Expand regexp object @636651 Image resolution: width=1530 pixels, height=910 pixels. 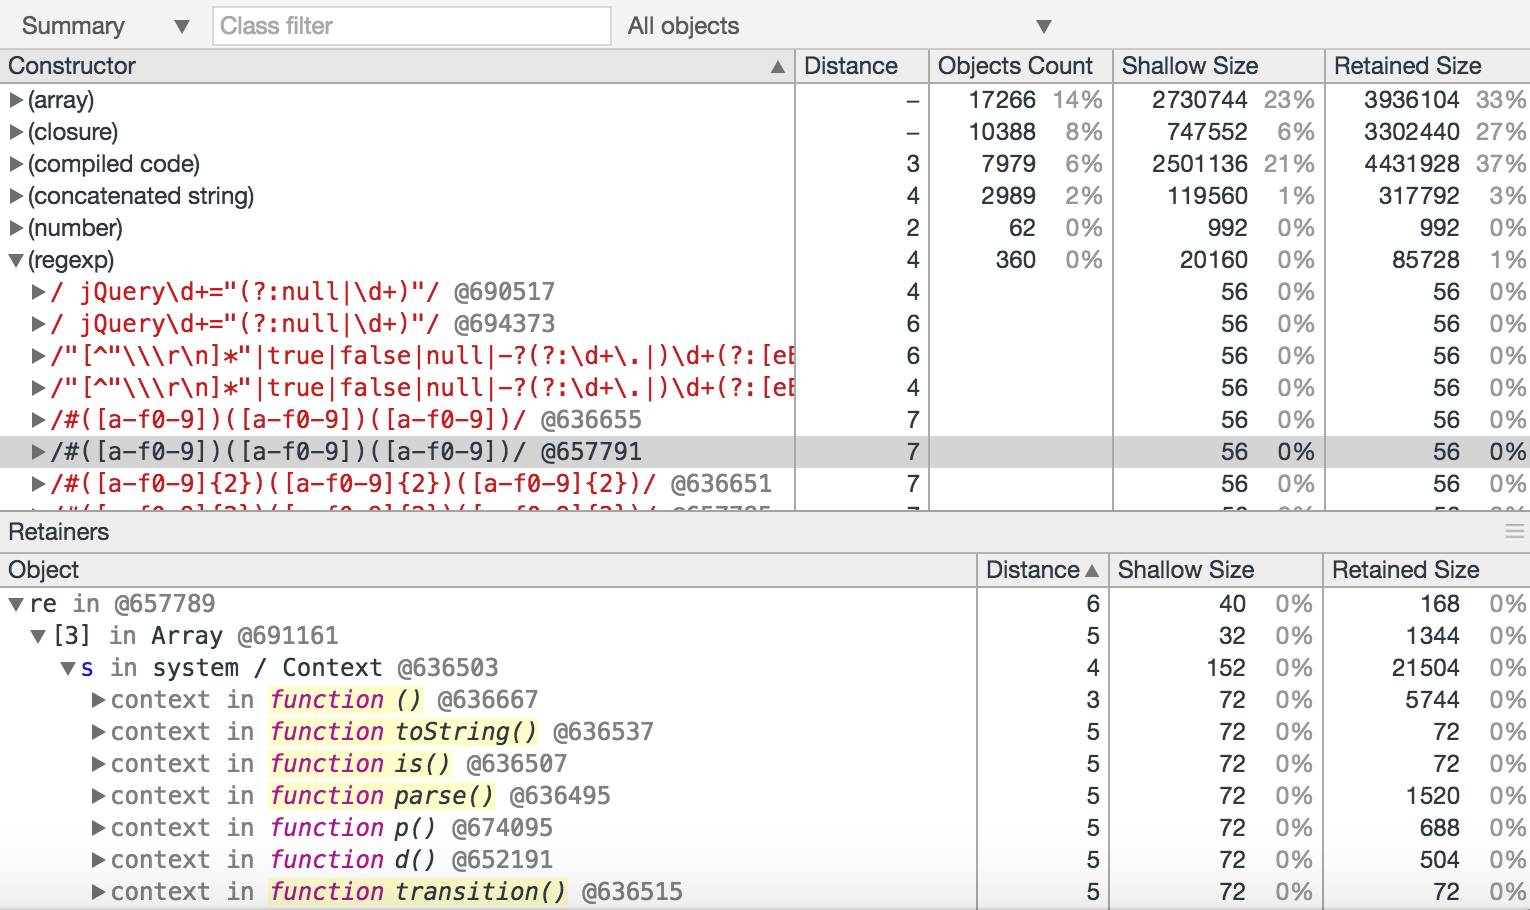point(38,484)
